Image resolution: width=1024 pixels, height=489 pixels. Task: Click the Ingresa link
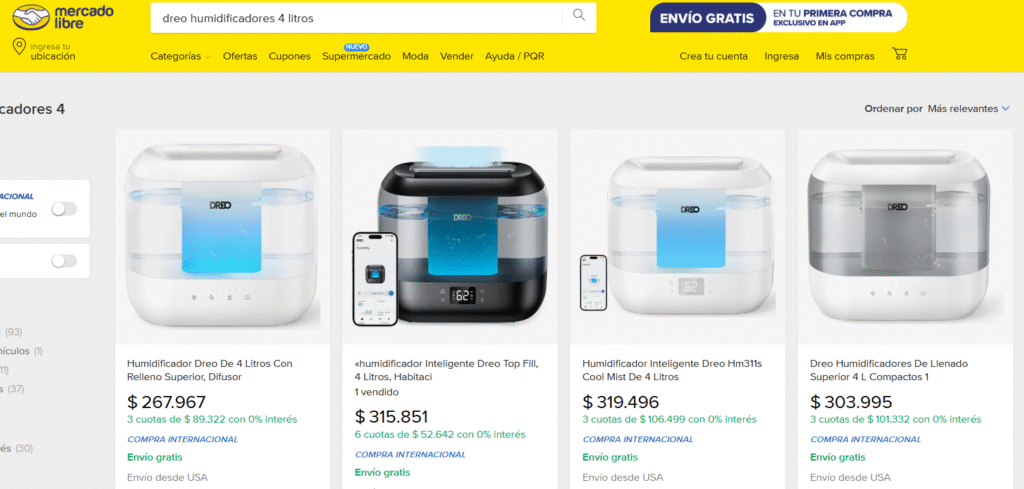782,56
